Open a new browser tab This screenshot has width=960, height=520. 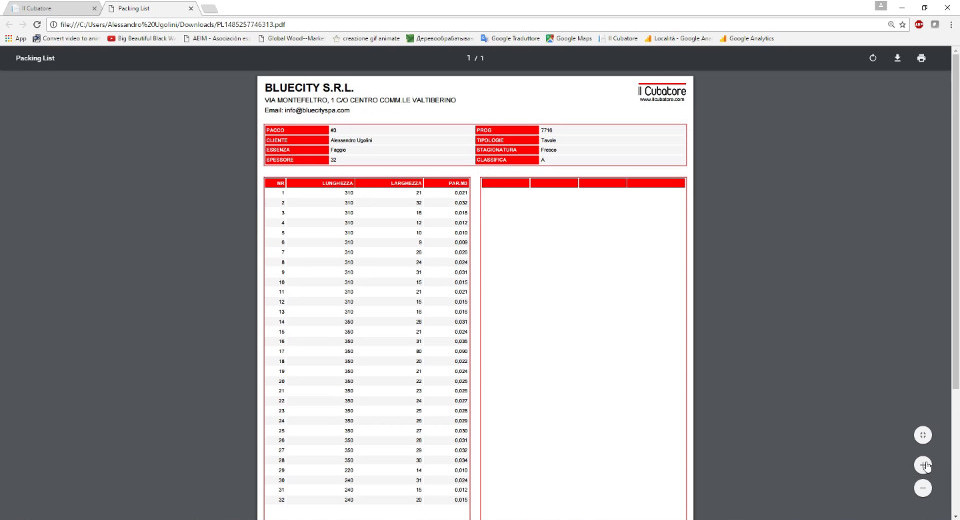click(209, 9)
